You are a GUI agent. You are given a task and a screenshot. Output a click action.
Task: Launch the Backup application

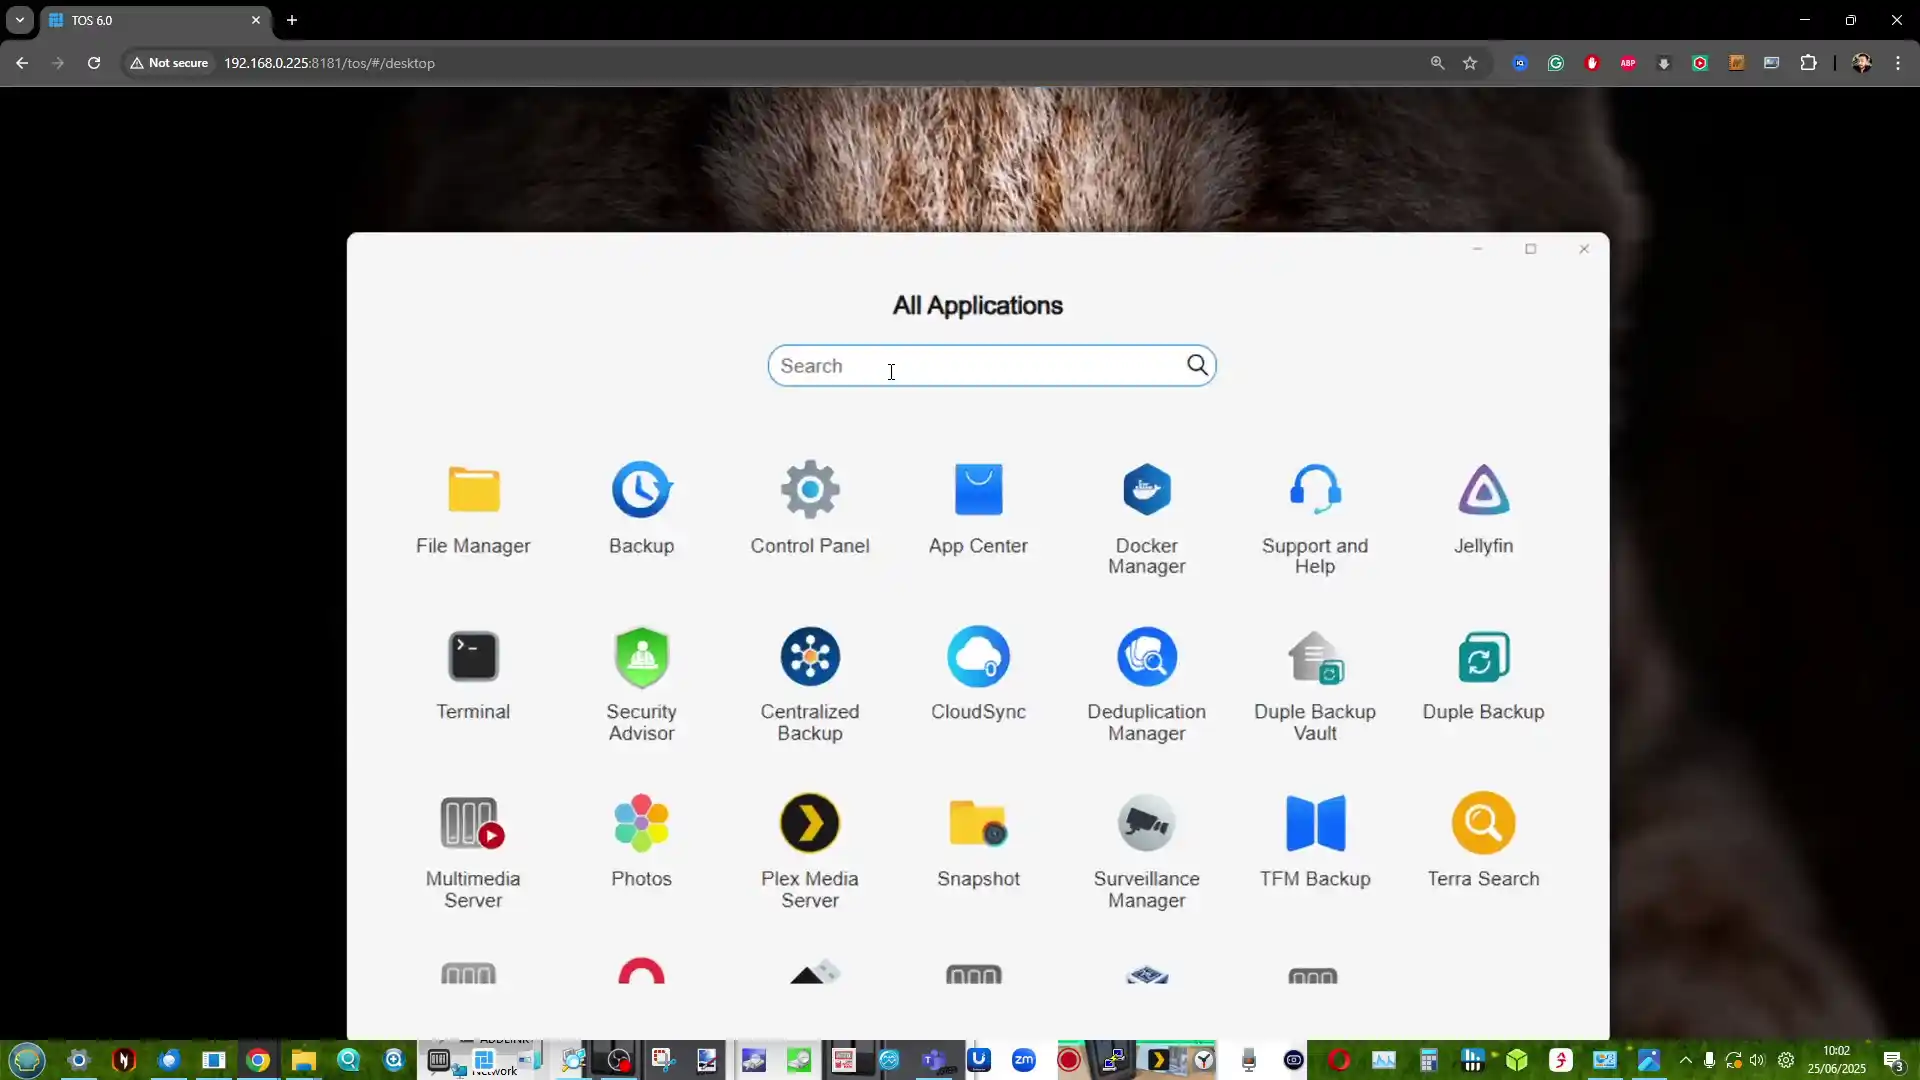pos(641,489)
